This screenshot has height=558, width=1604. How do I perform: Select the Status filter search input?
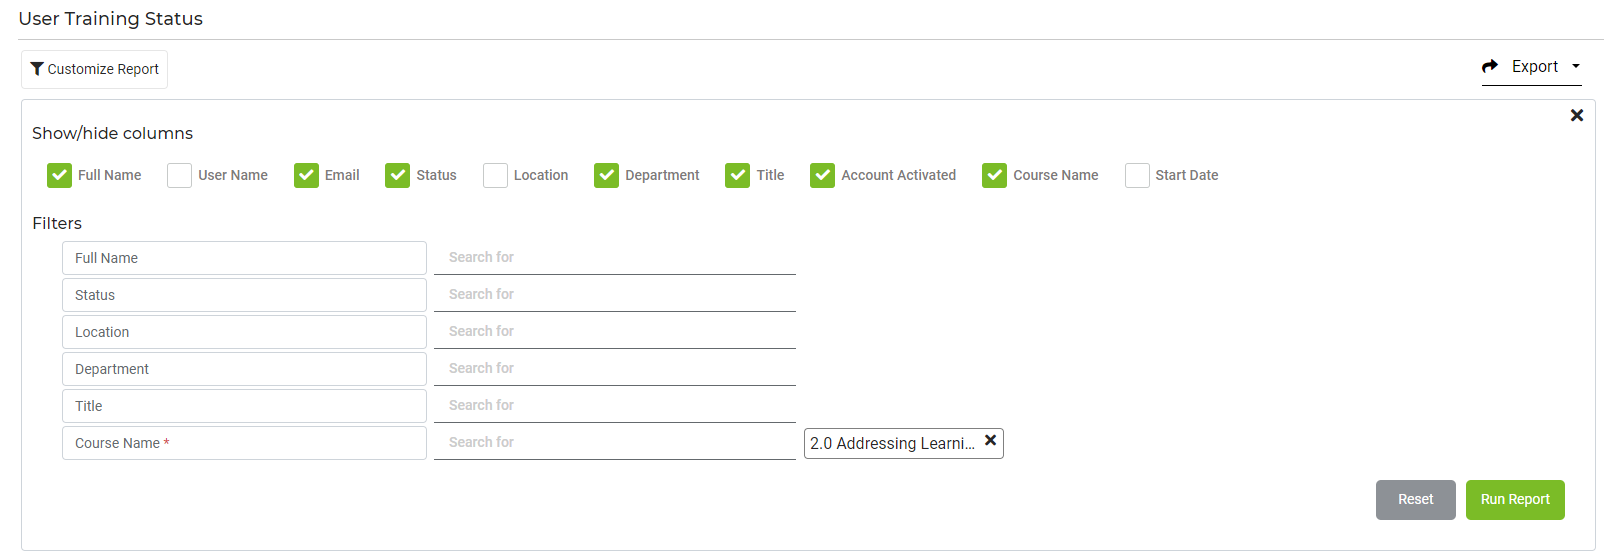[x=614, y=295]
